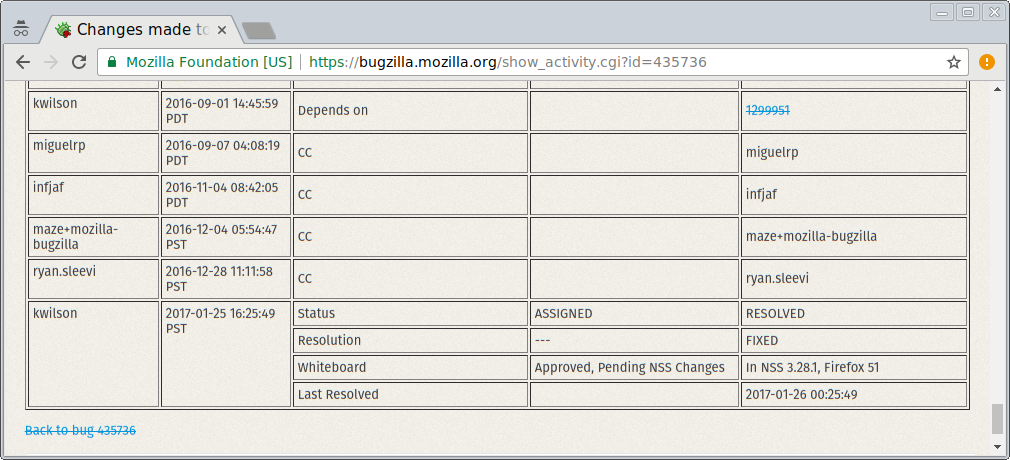Click the 'In NSS 3.28.1, Firefox 51' cell
The height and width of the screenshot is (460, 1010).
[x=853, y=368]
